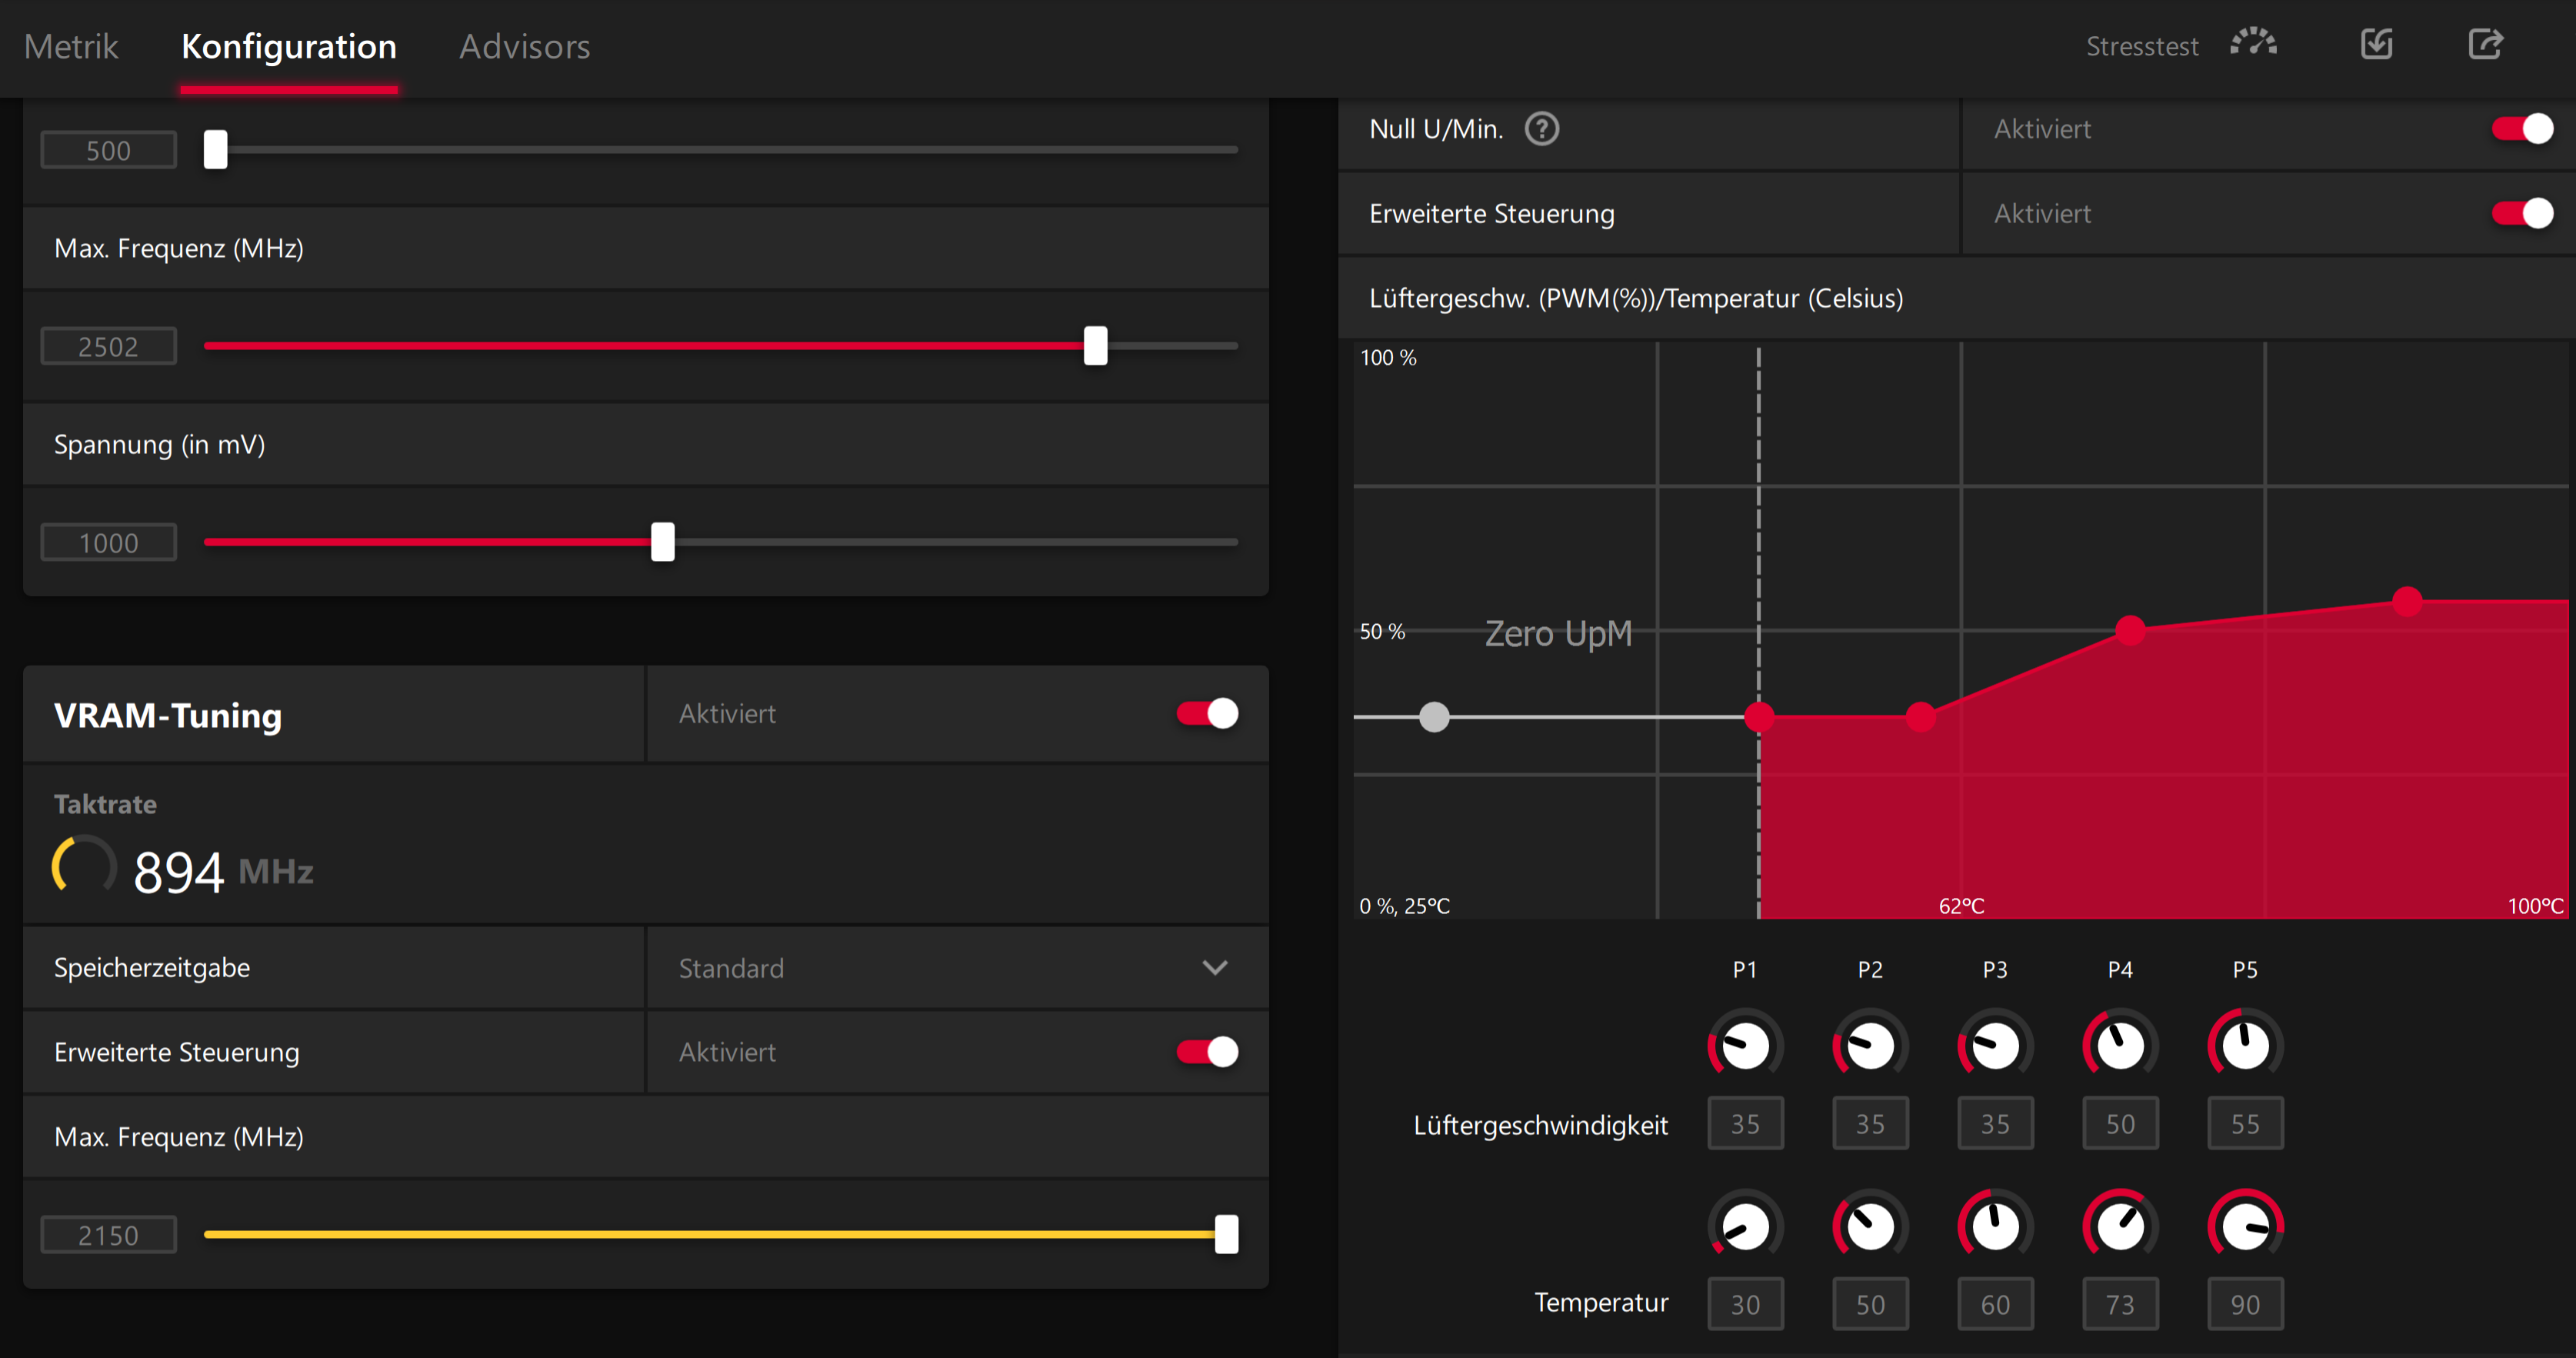Viewport: 2576px width, 1358px height.
Task: Click the gray Zero UpM curve point
Action: [x=1434, y=717]
